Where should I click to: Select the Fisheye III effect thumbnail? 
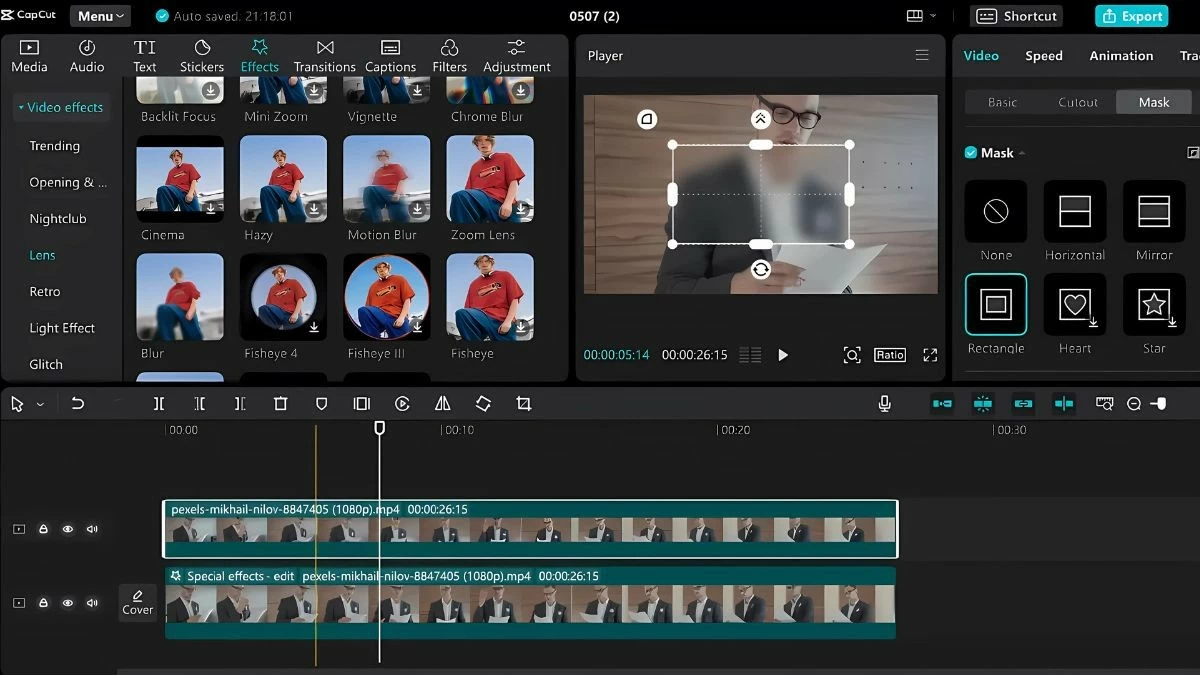(x=386, y=297)
